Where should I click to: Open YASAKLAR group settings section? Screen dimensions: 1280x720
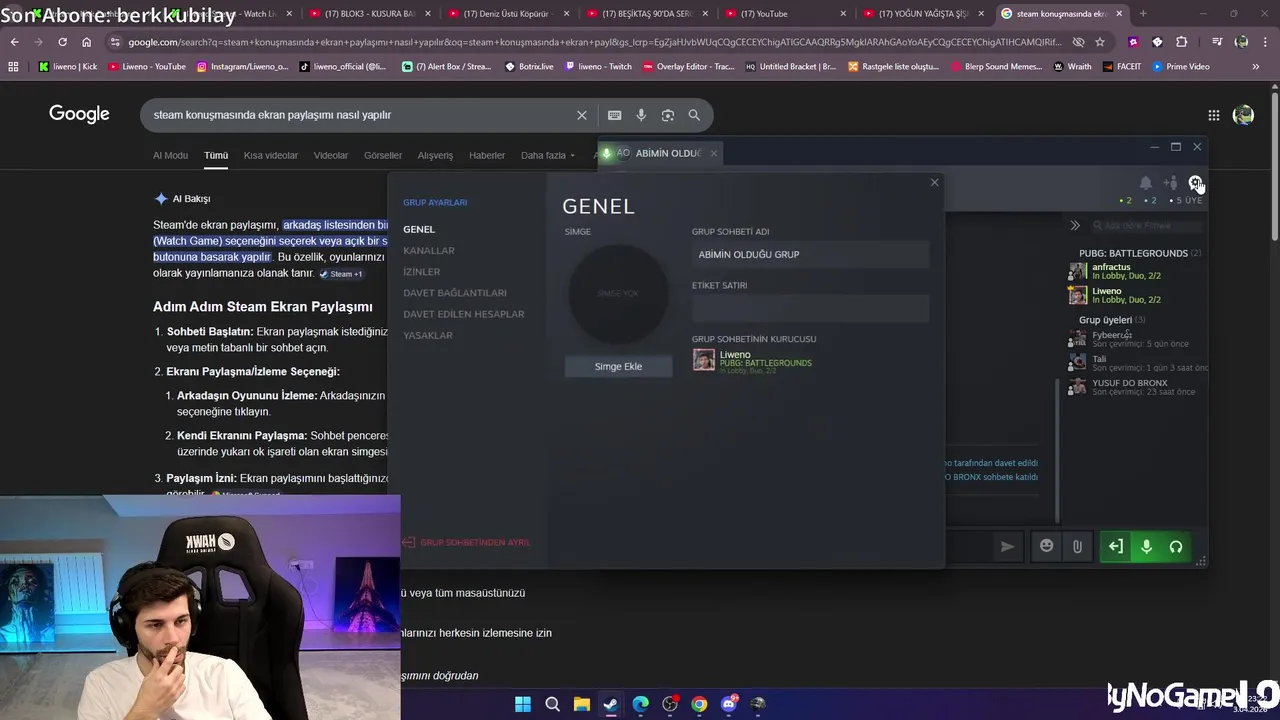428,335
